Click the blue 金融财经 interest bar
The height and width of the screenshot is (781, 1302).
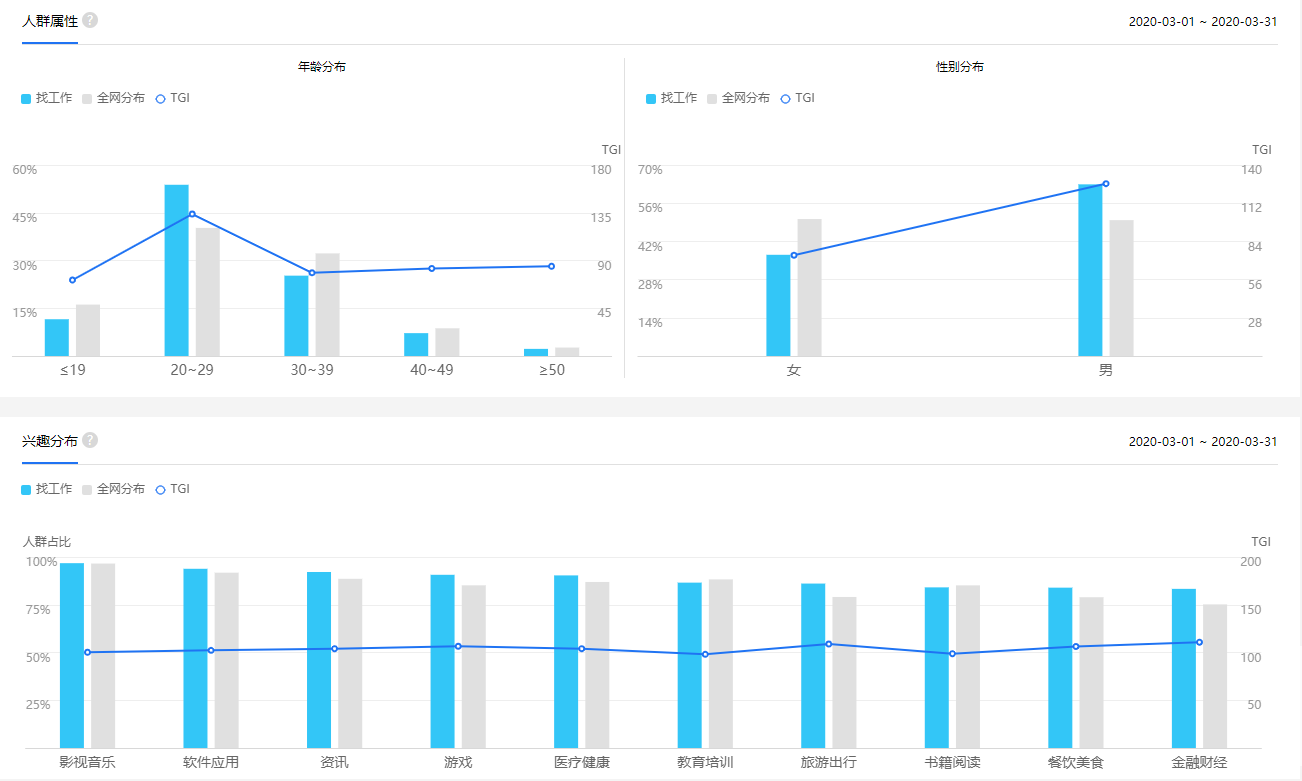1184,668
